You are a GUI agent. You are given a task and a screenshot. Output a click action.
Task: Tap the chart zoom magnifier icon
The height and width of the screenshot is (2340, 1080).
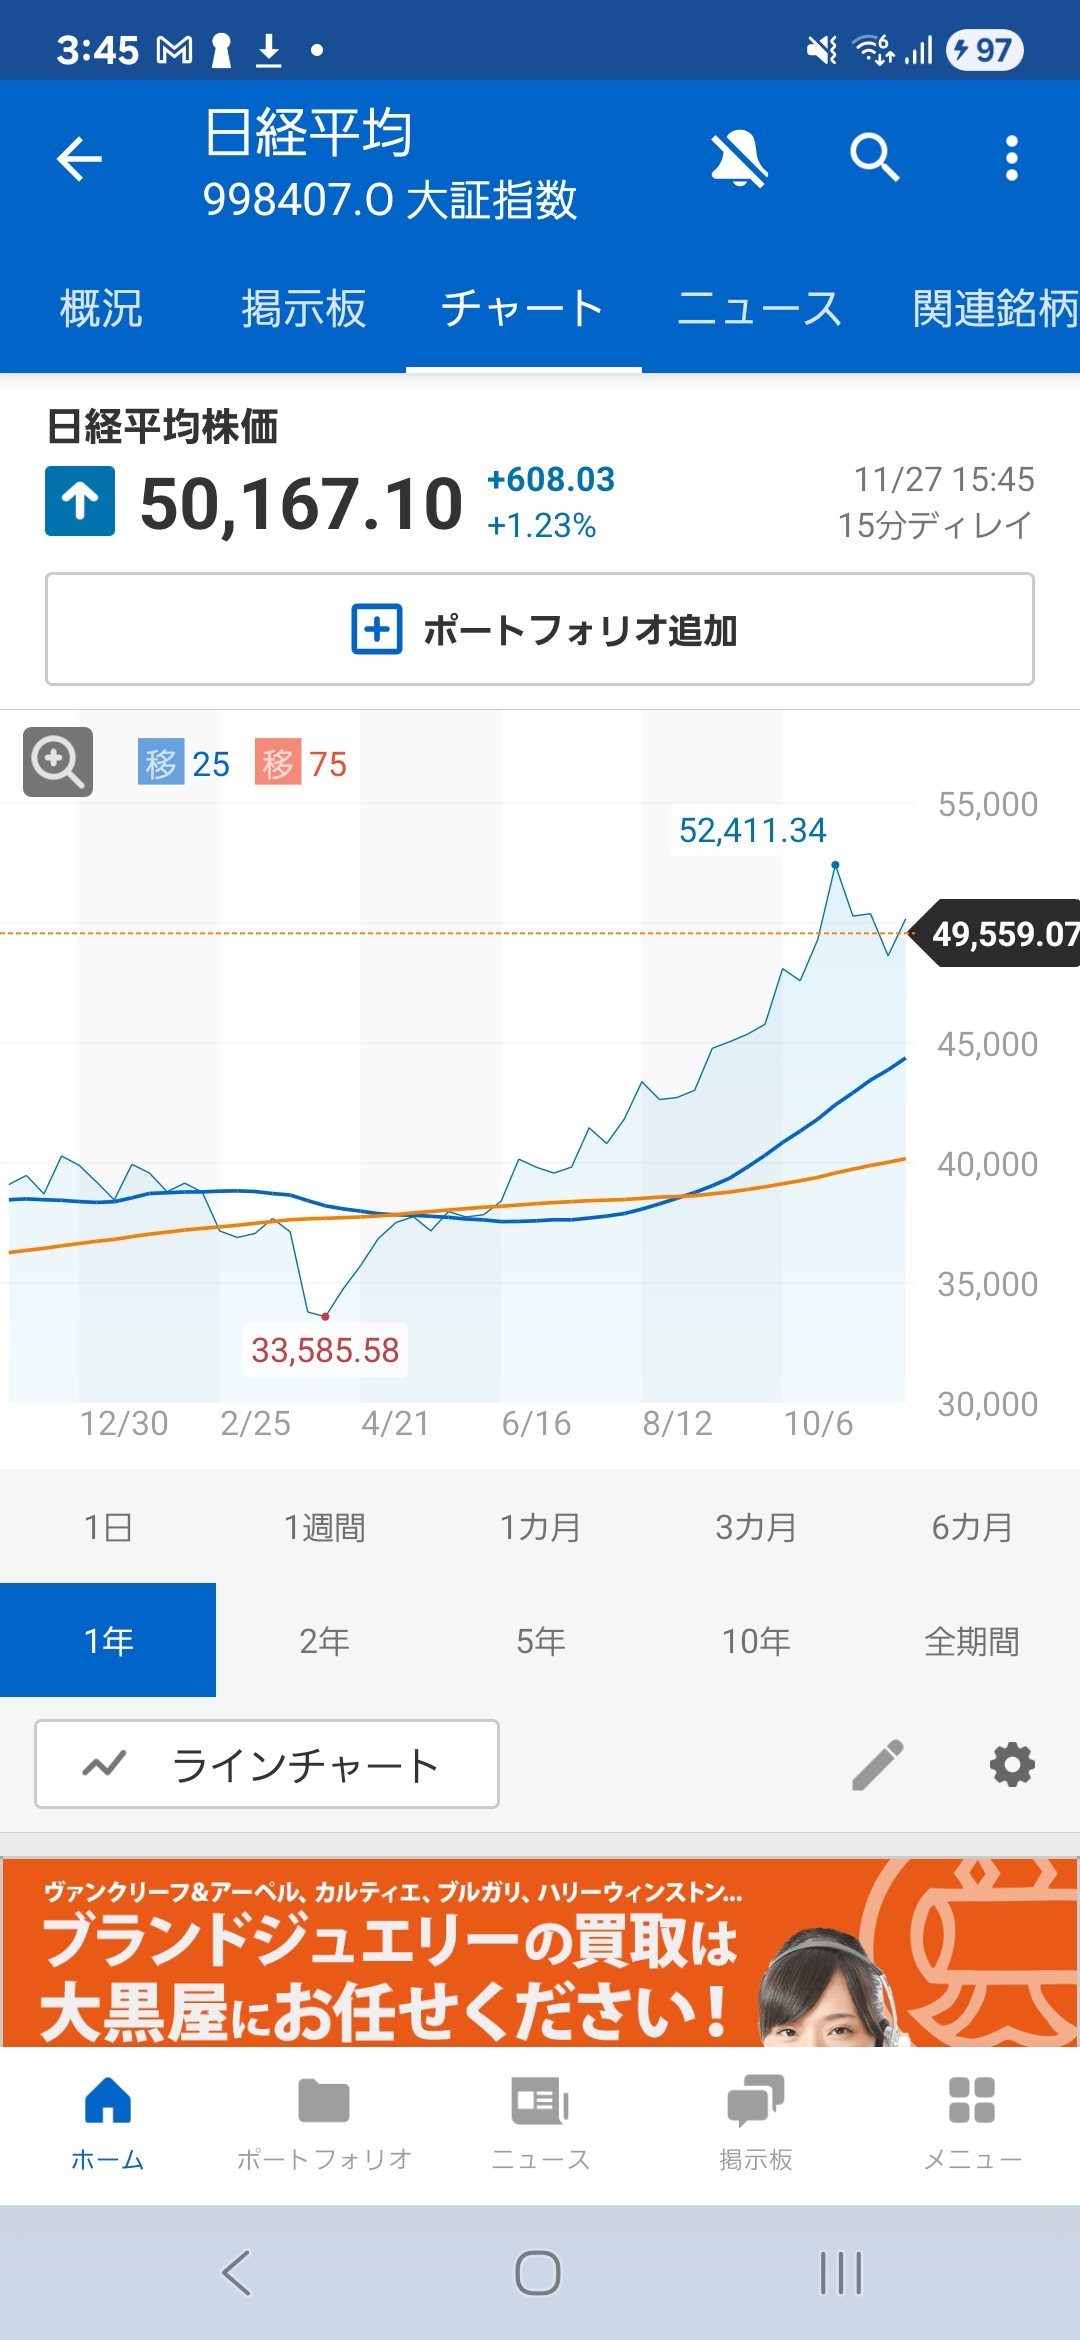[58, 762]
